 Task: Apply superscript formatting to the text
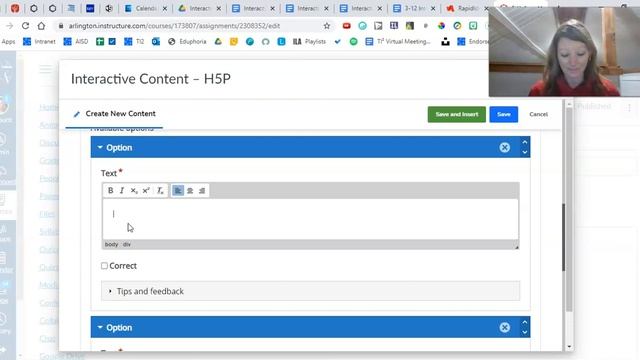pyautogui.click(x=146, y=191)
